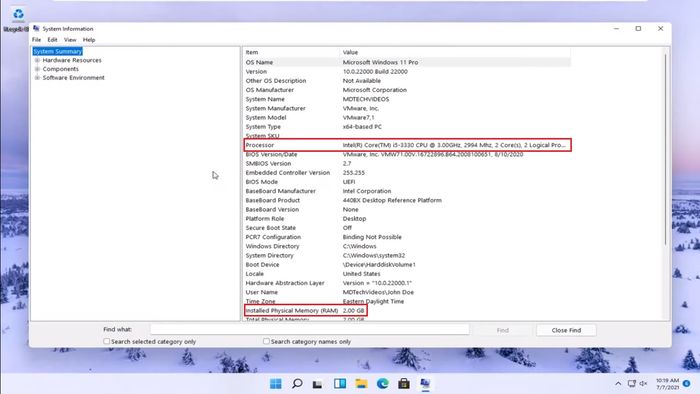Open Task View on the taskbar
The image size is (700, 394).
pyautogui.click(x=317, y=384)
